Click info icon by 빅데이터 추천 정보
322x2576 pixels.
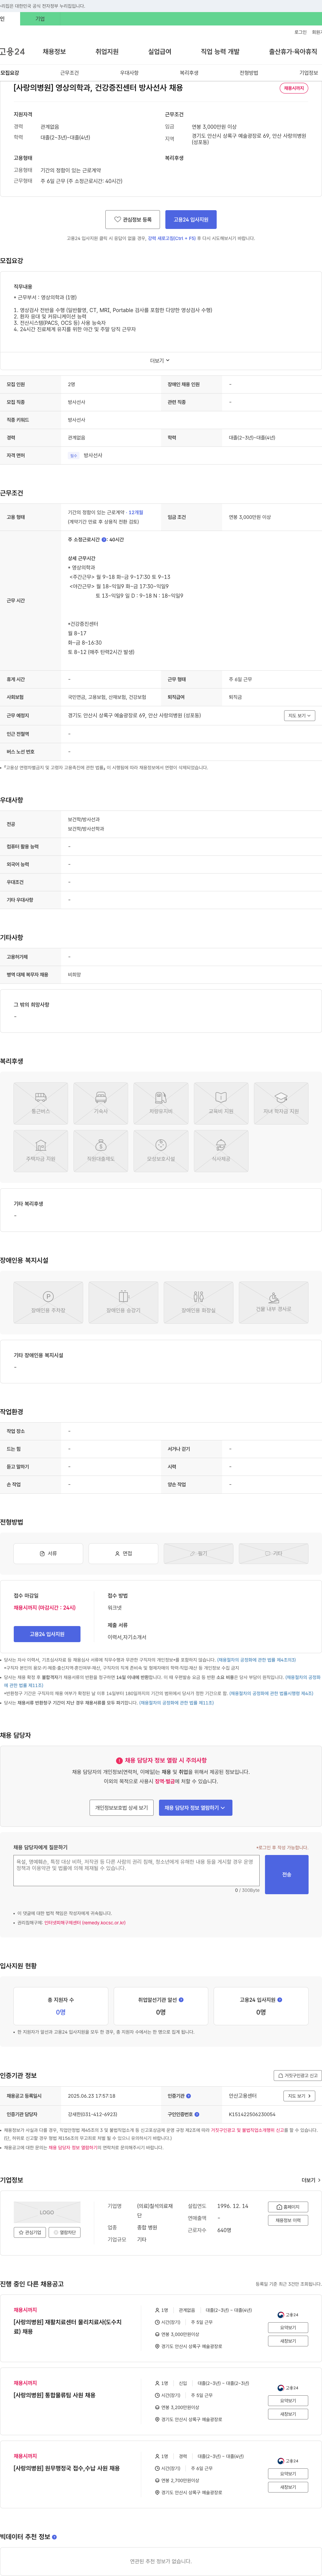pyautogui.click(x=54, y=2537)
